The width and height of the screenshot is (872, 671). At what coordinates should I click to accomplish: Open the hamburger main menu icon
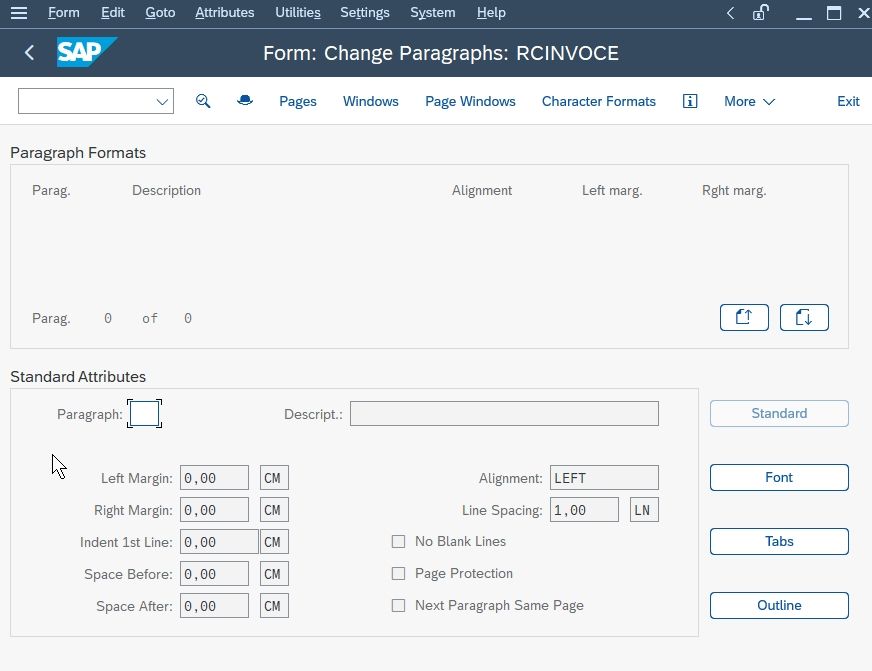pos(19,12)
